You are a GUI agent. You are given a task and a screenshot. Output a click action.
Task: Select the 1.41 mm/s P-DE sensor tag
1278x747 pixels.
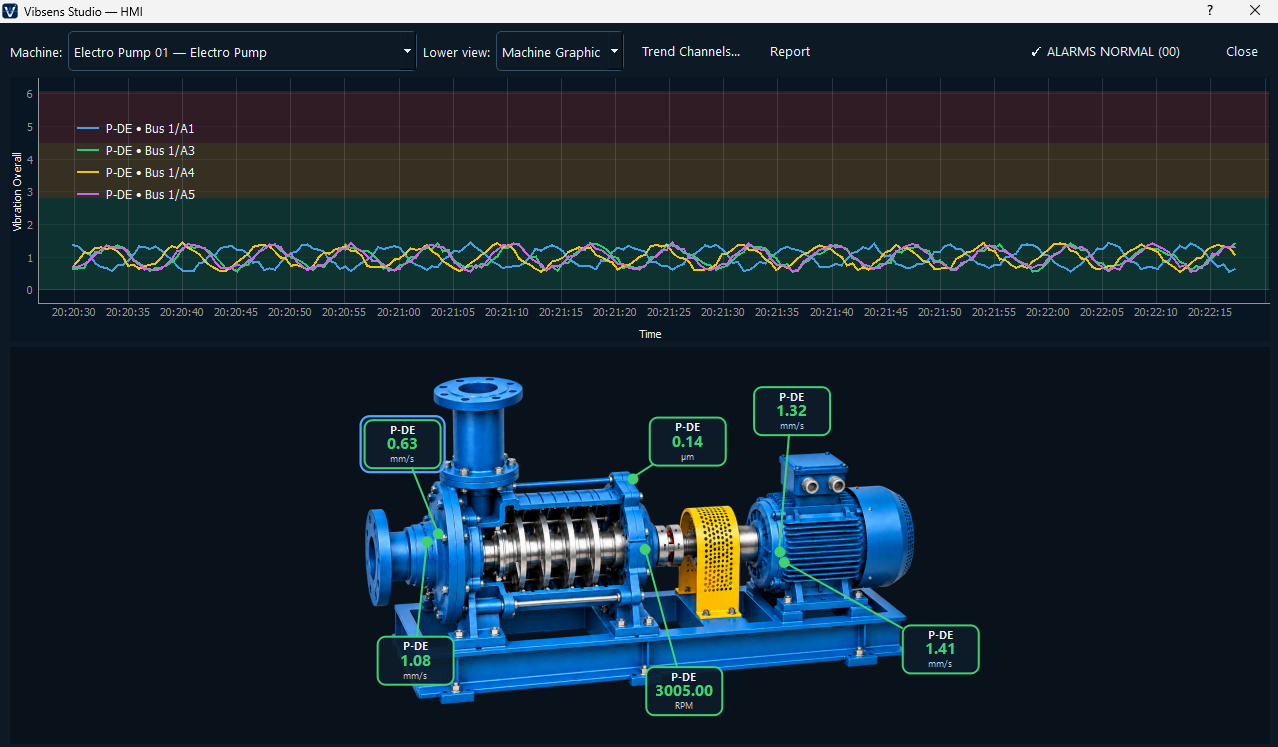pos(940,649)
